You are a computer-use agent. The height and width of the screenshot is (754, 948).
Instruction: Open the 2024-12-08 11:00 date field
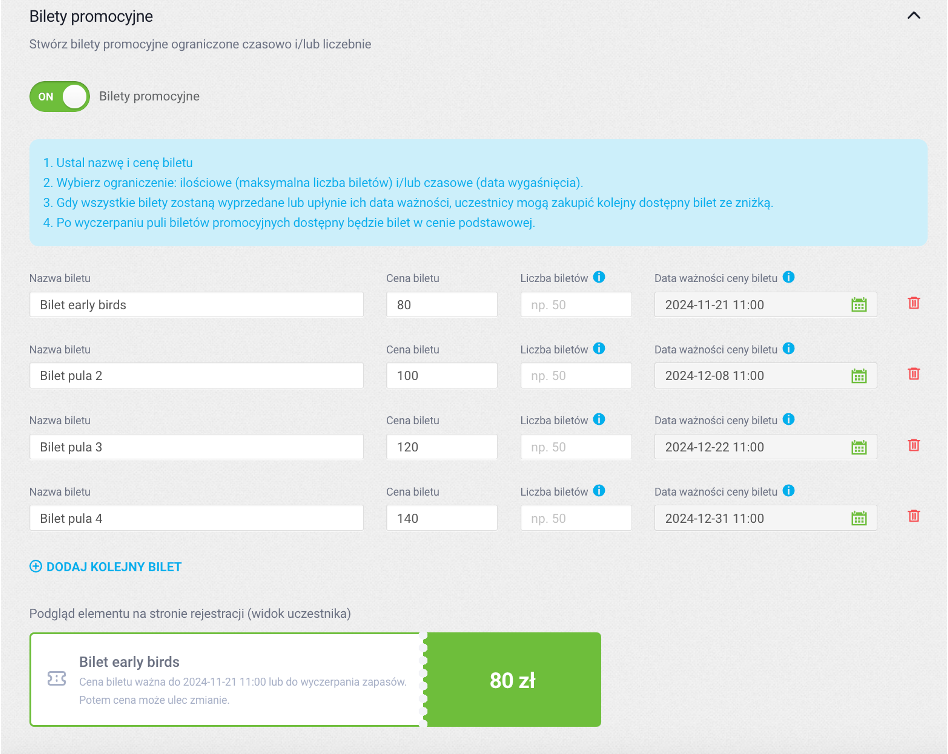(765, 375)
